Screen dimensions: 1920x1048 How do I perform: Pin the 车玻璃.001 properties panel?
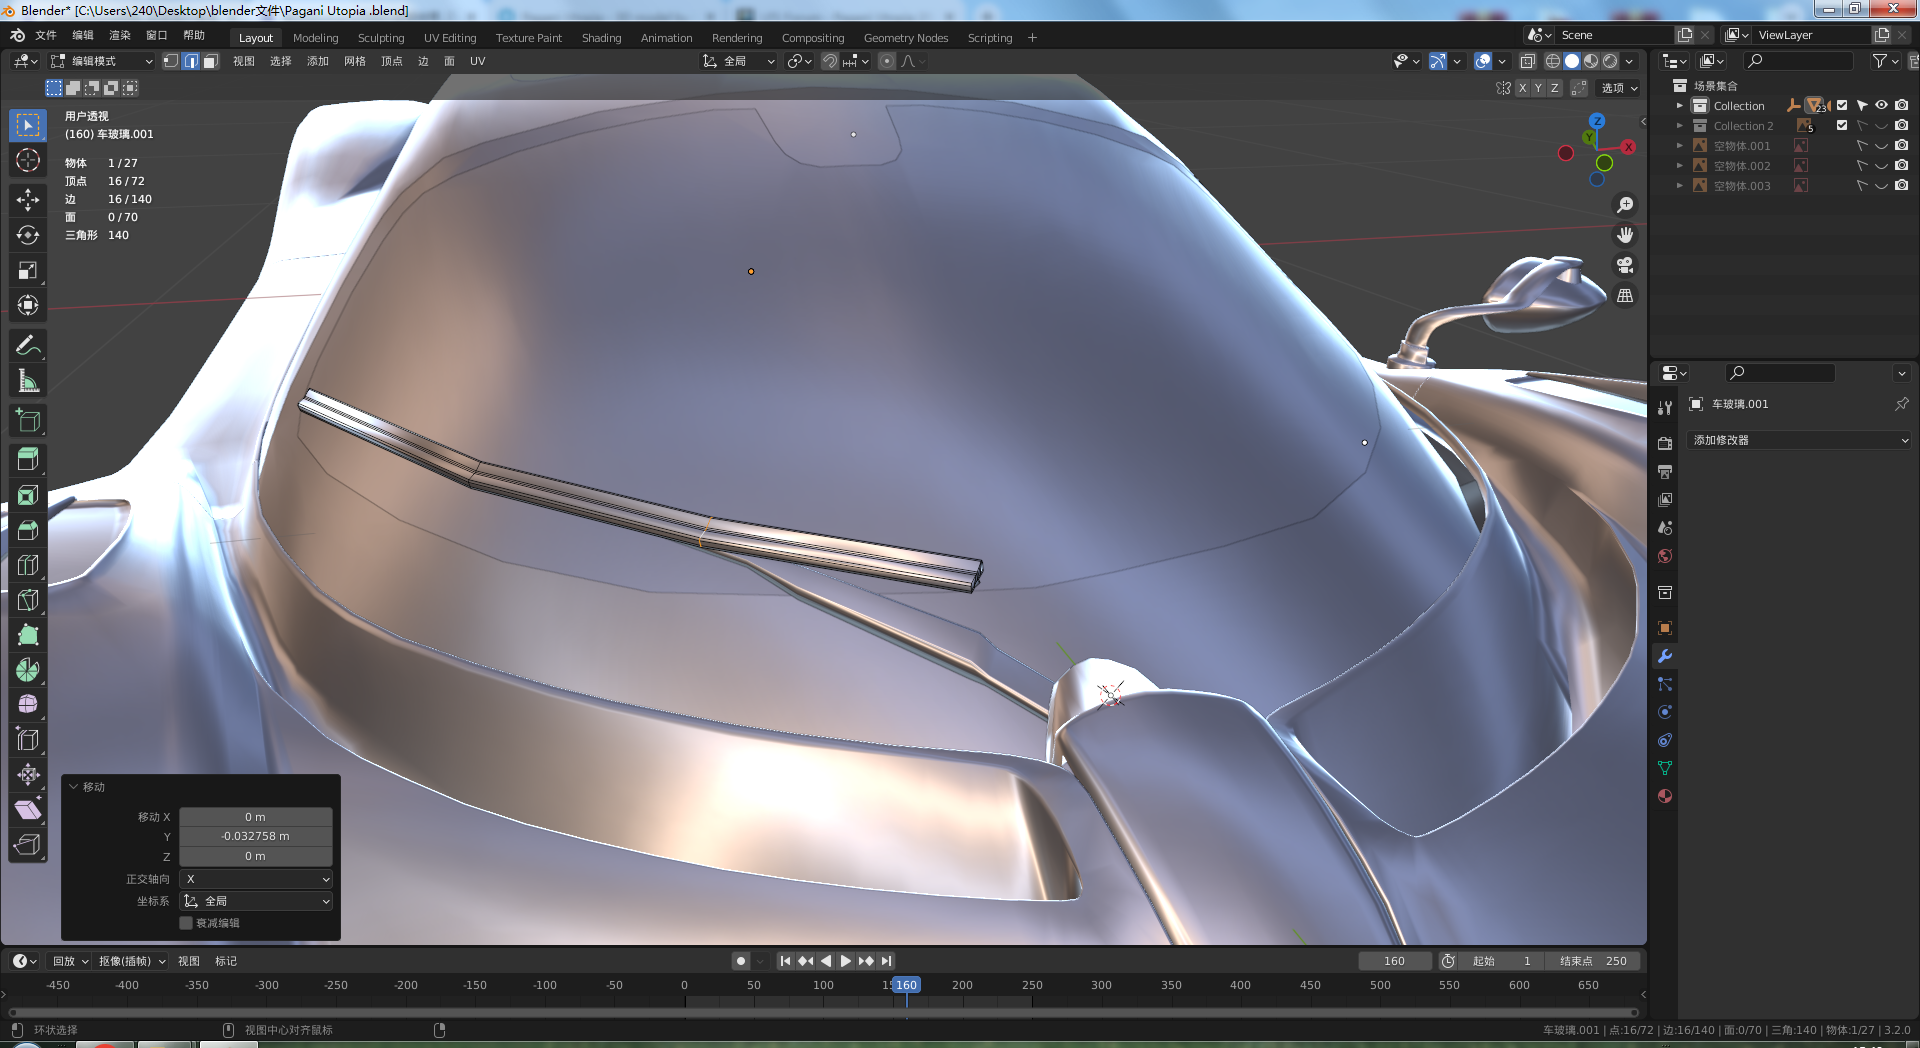pos(1901,404)
